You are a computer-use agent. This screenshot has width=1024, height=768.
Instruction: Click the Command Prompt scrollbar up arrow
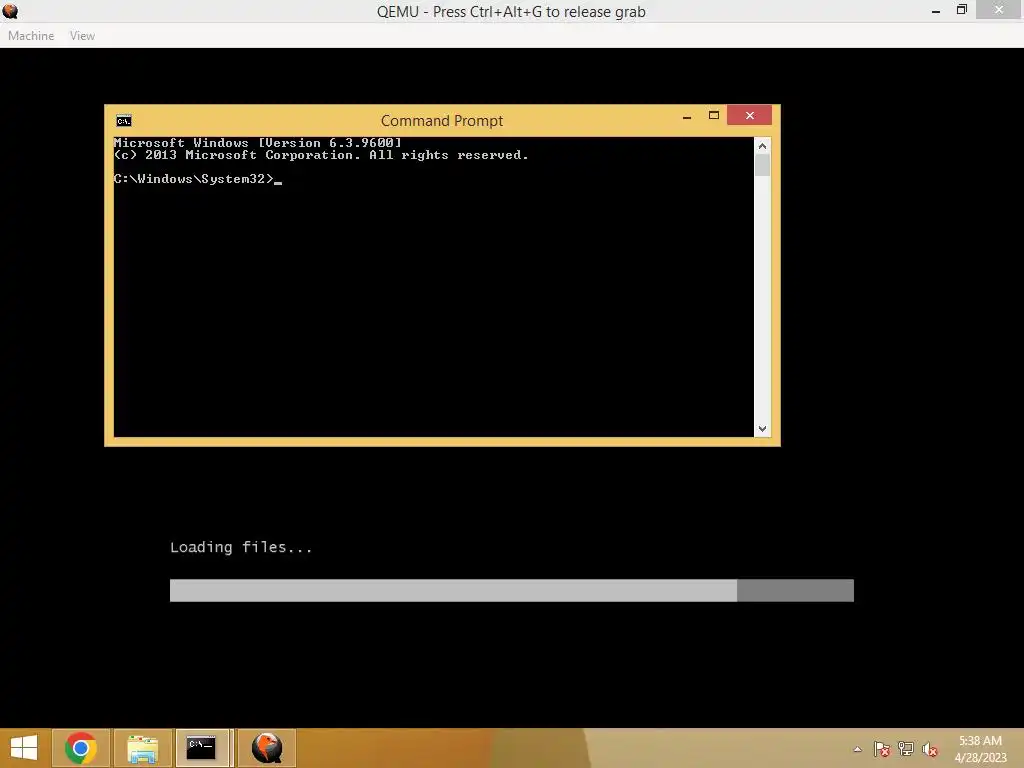tap(762, 146)
